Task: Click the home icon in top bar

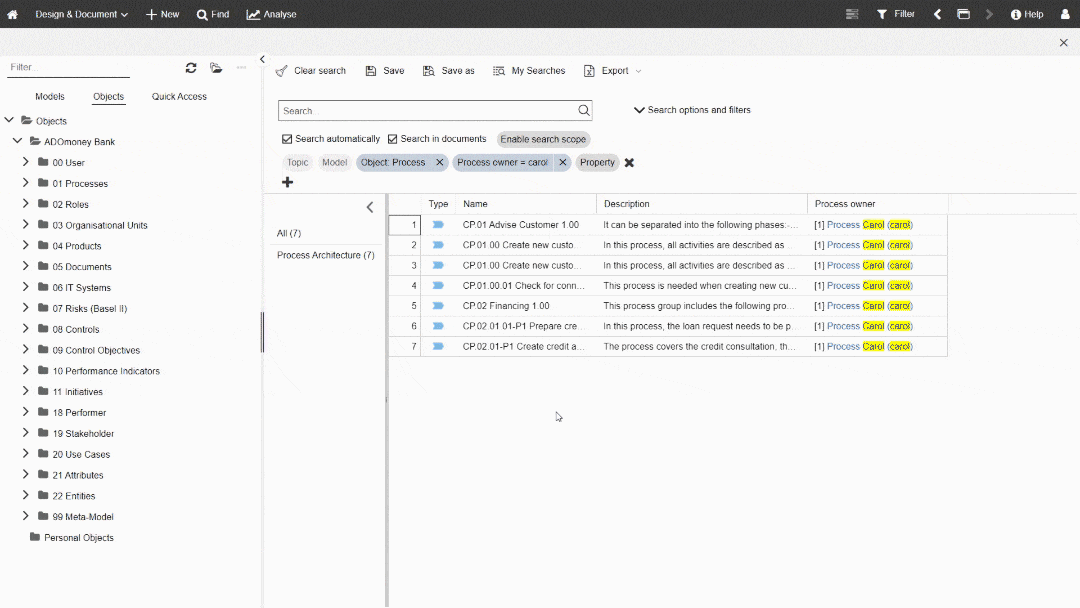Action: pyautogui.click(x=13, y=14)
